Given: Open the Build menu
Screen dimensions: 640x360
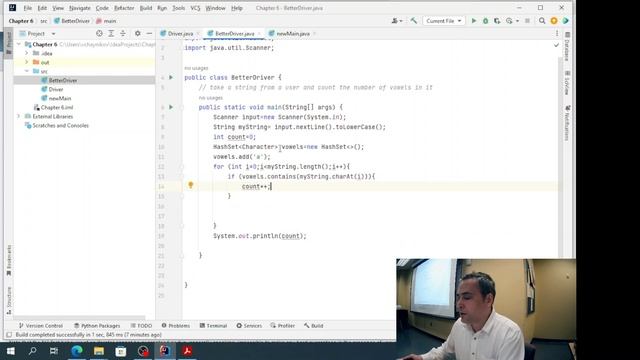Looking at the screenshot, I should (146, 8).
